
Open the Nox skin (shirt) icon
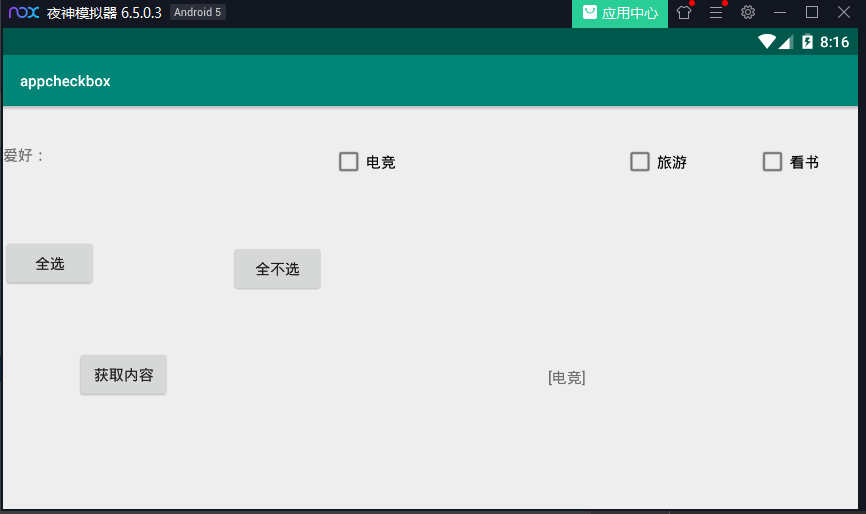[x=684, y=12]
